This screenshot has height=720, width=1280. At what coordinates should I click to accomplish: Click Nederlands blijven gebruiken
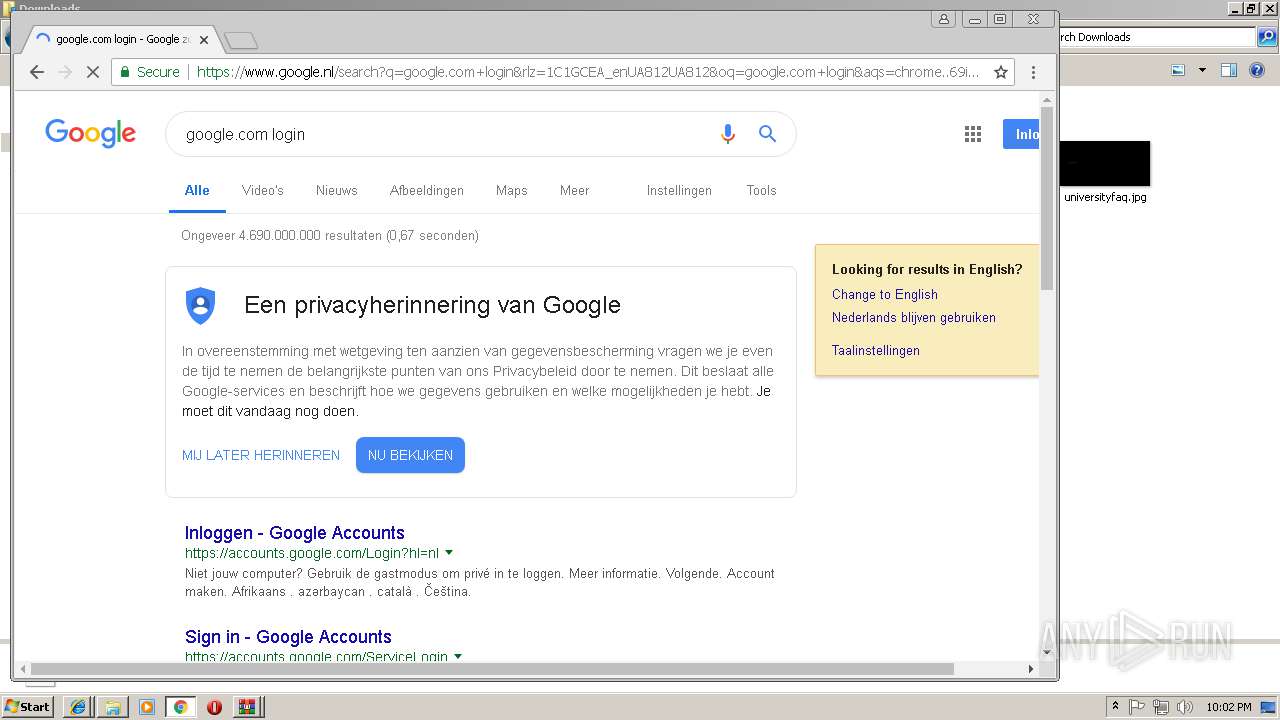(914, 317)
